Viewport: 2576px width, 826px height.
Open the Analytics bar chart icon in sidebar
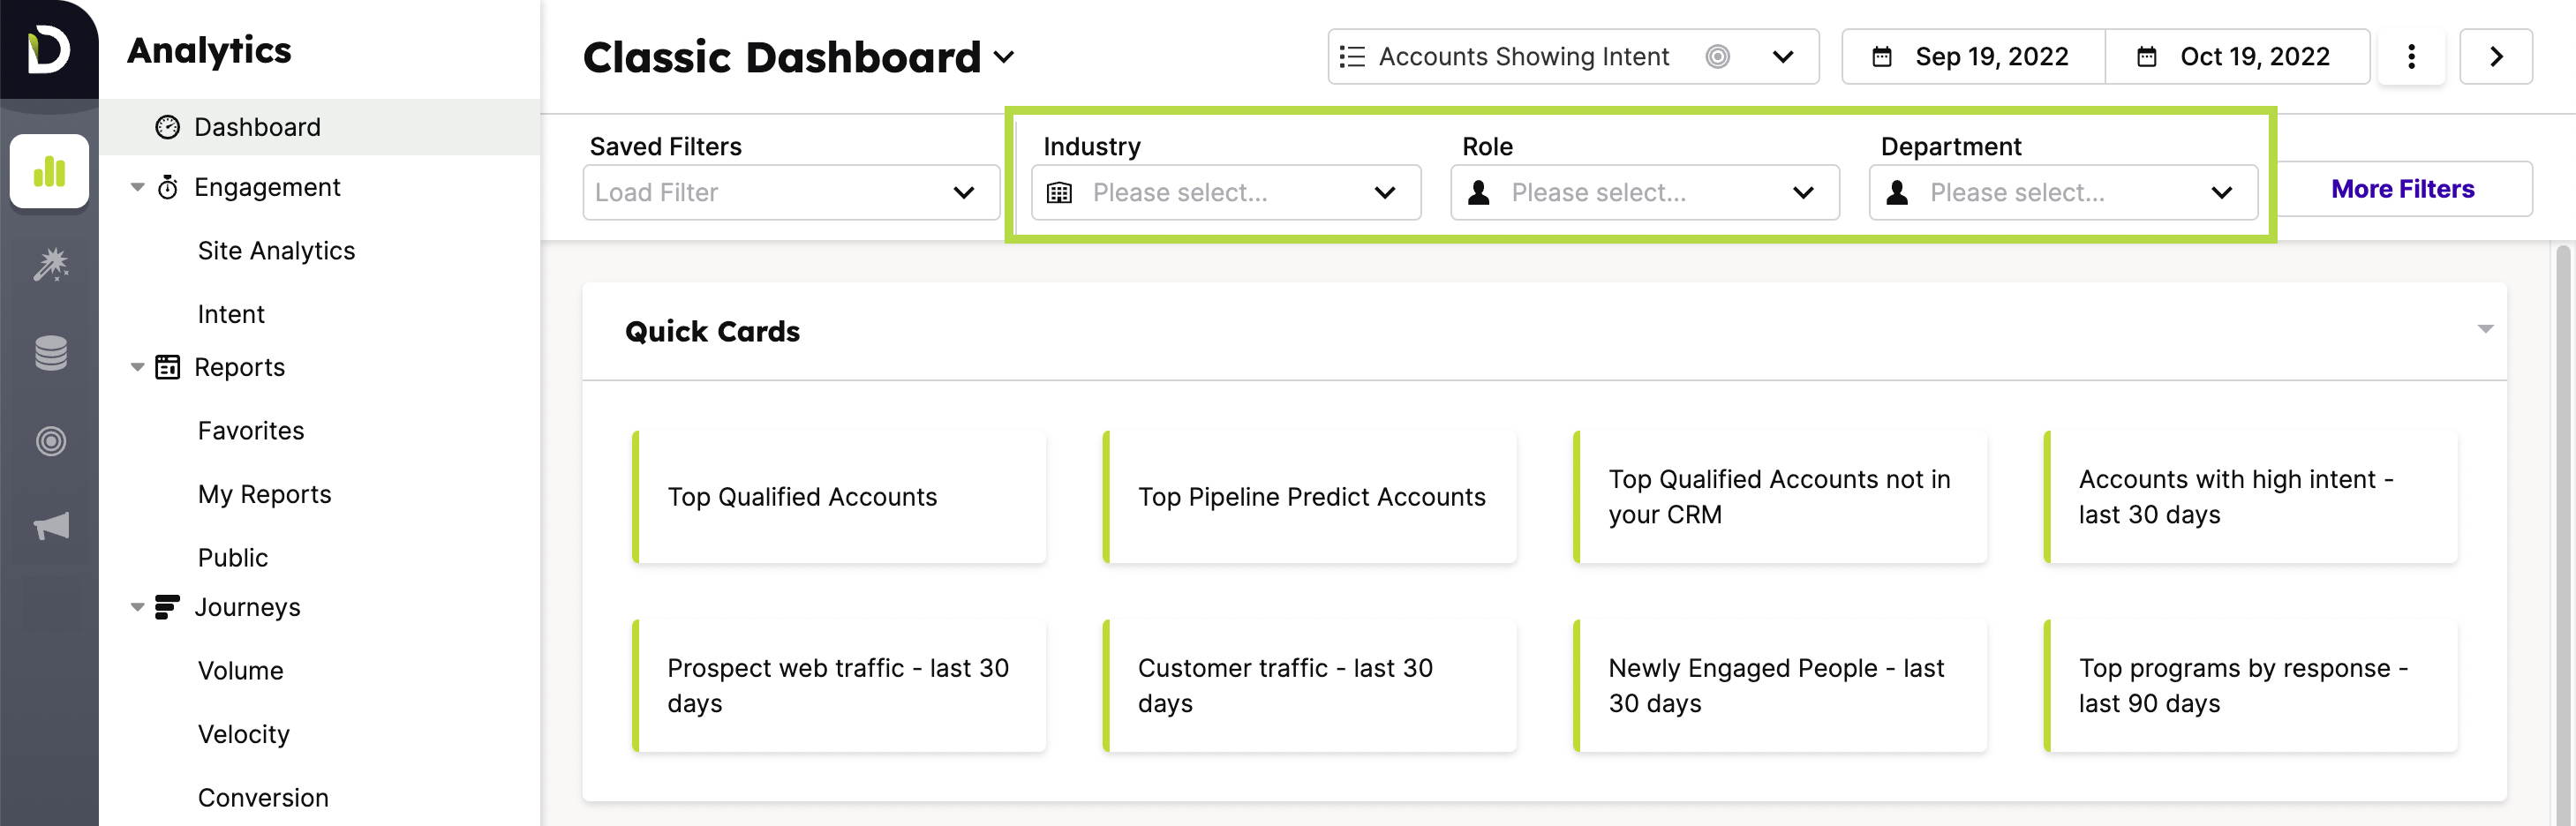click(x=49, y=171)
